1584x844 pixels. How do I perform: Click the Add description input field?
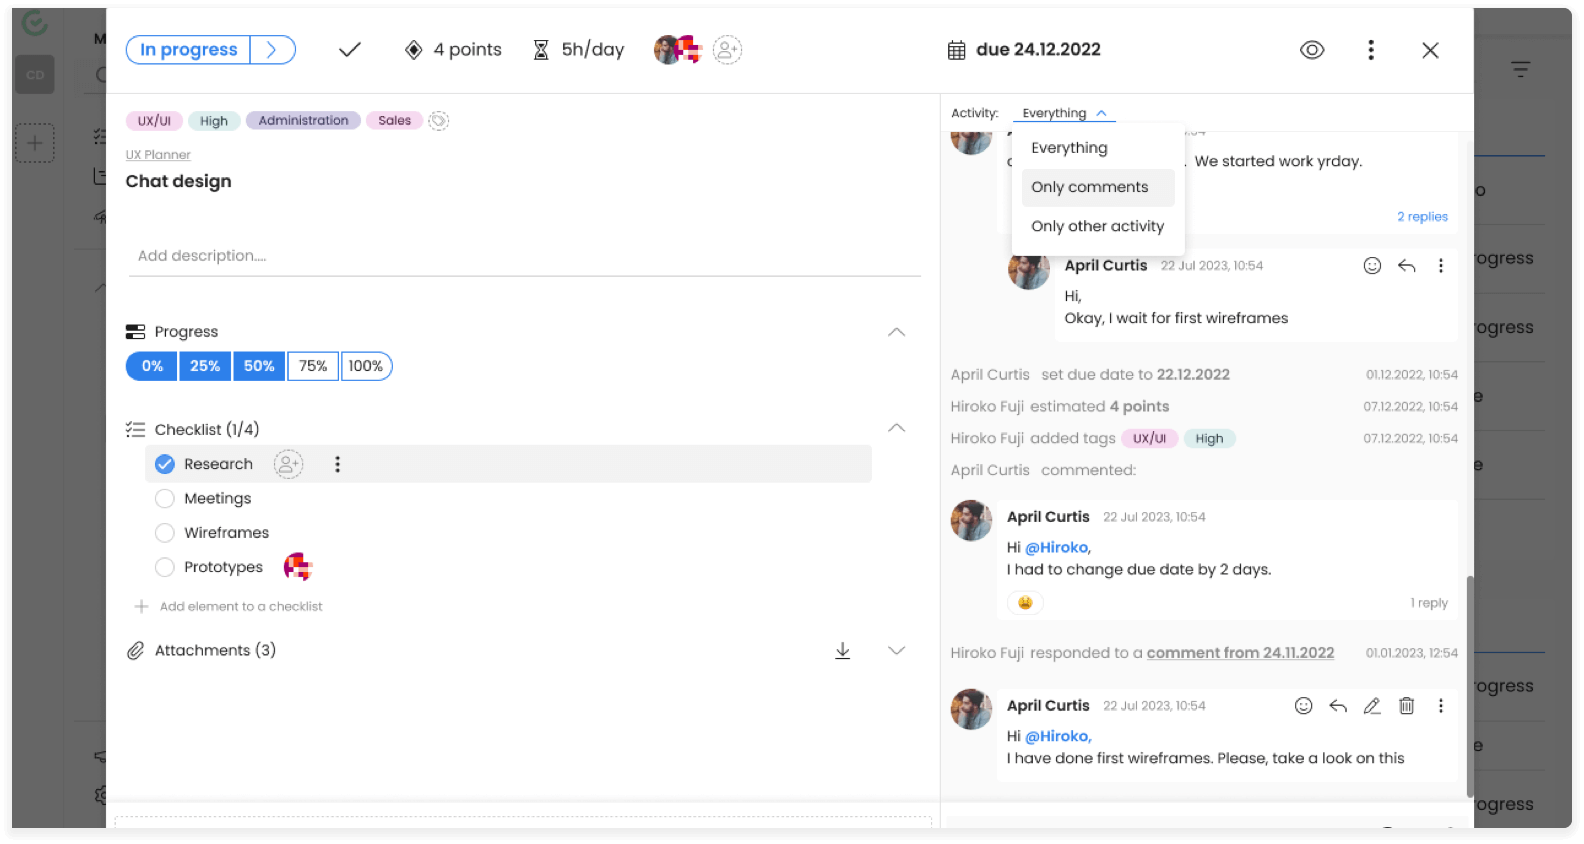click(x=523, y=256)
